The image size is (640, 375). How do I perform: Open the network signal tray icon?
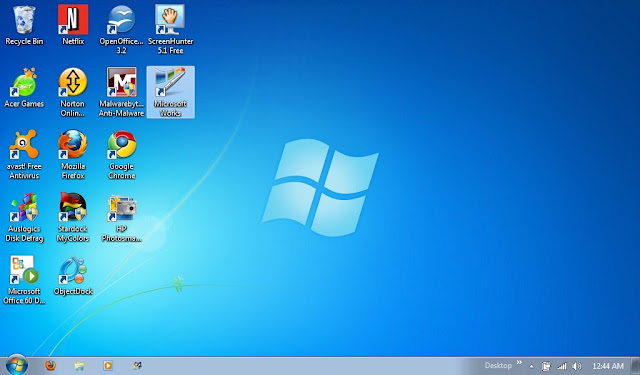click(562, 366)
